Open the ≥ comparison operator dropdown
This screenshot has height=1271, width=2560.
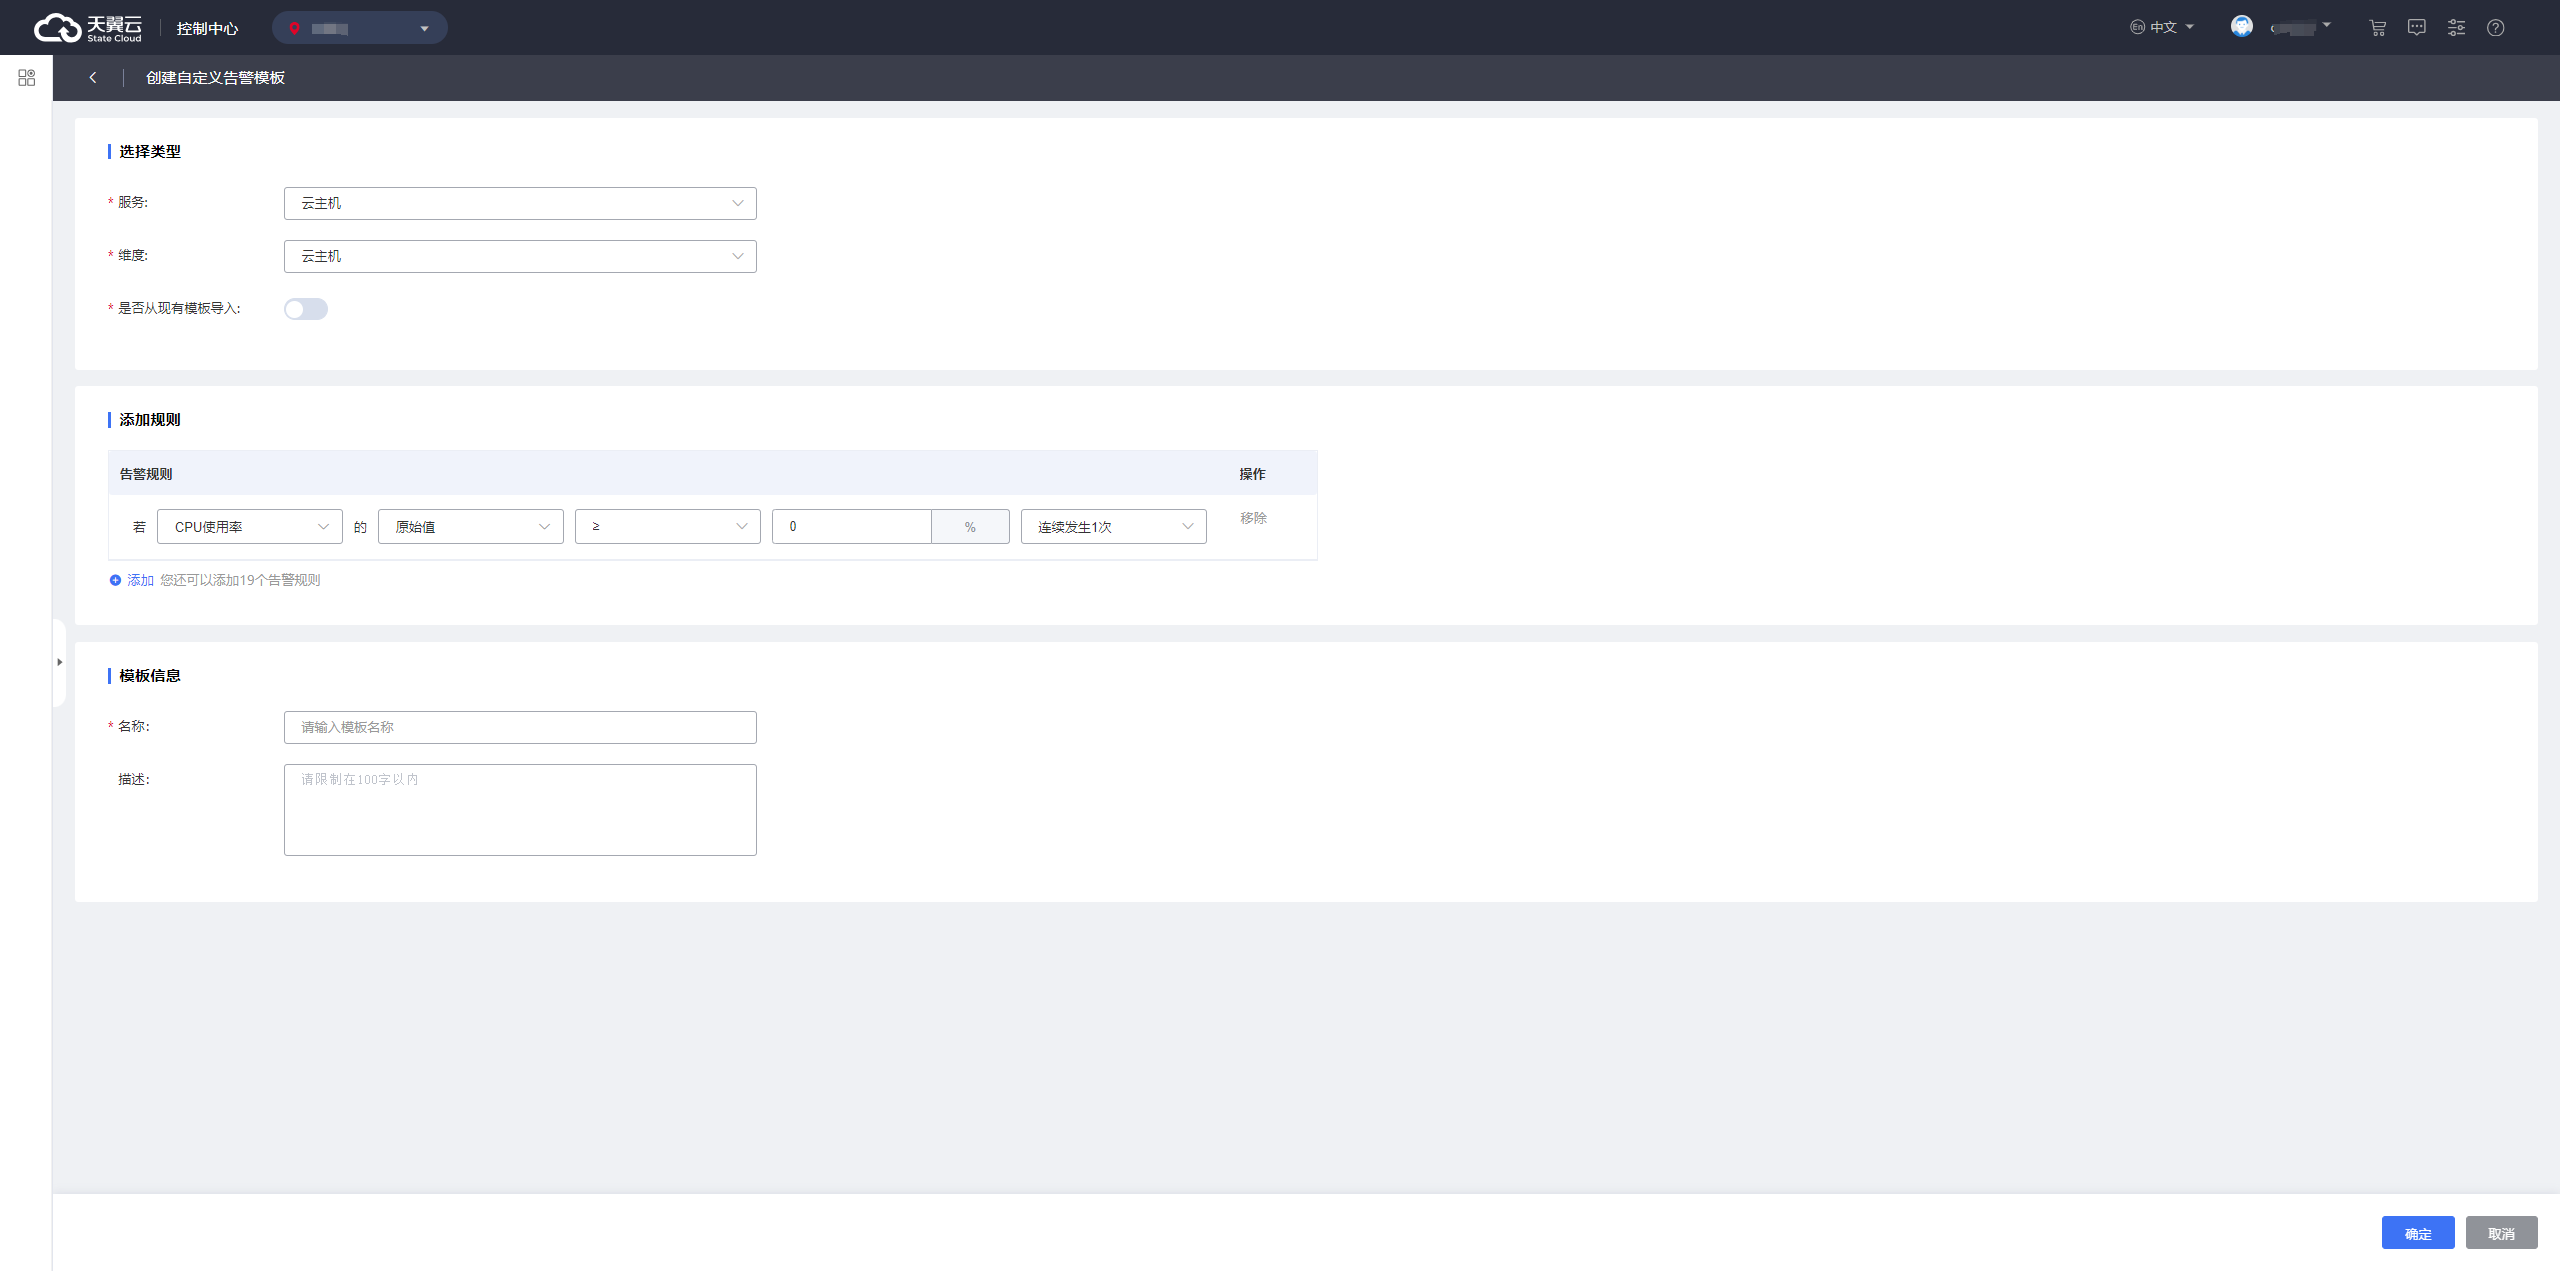pos(668,527)
